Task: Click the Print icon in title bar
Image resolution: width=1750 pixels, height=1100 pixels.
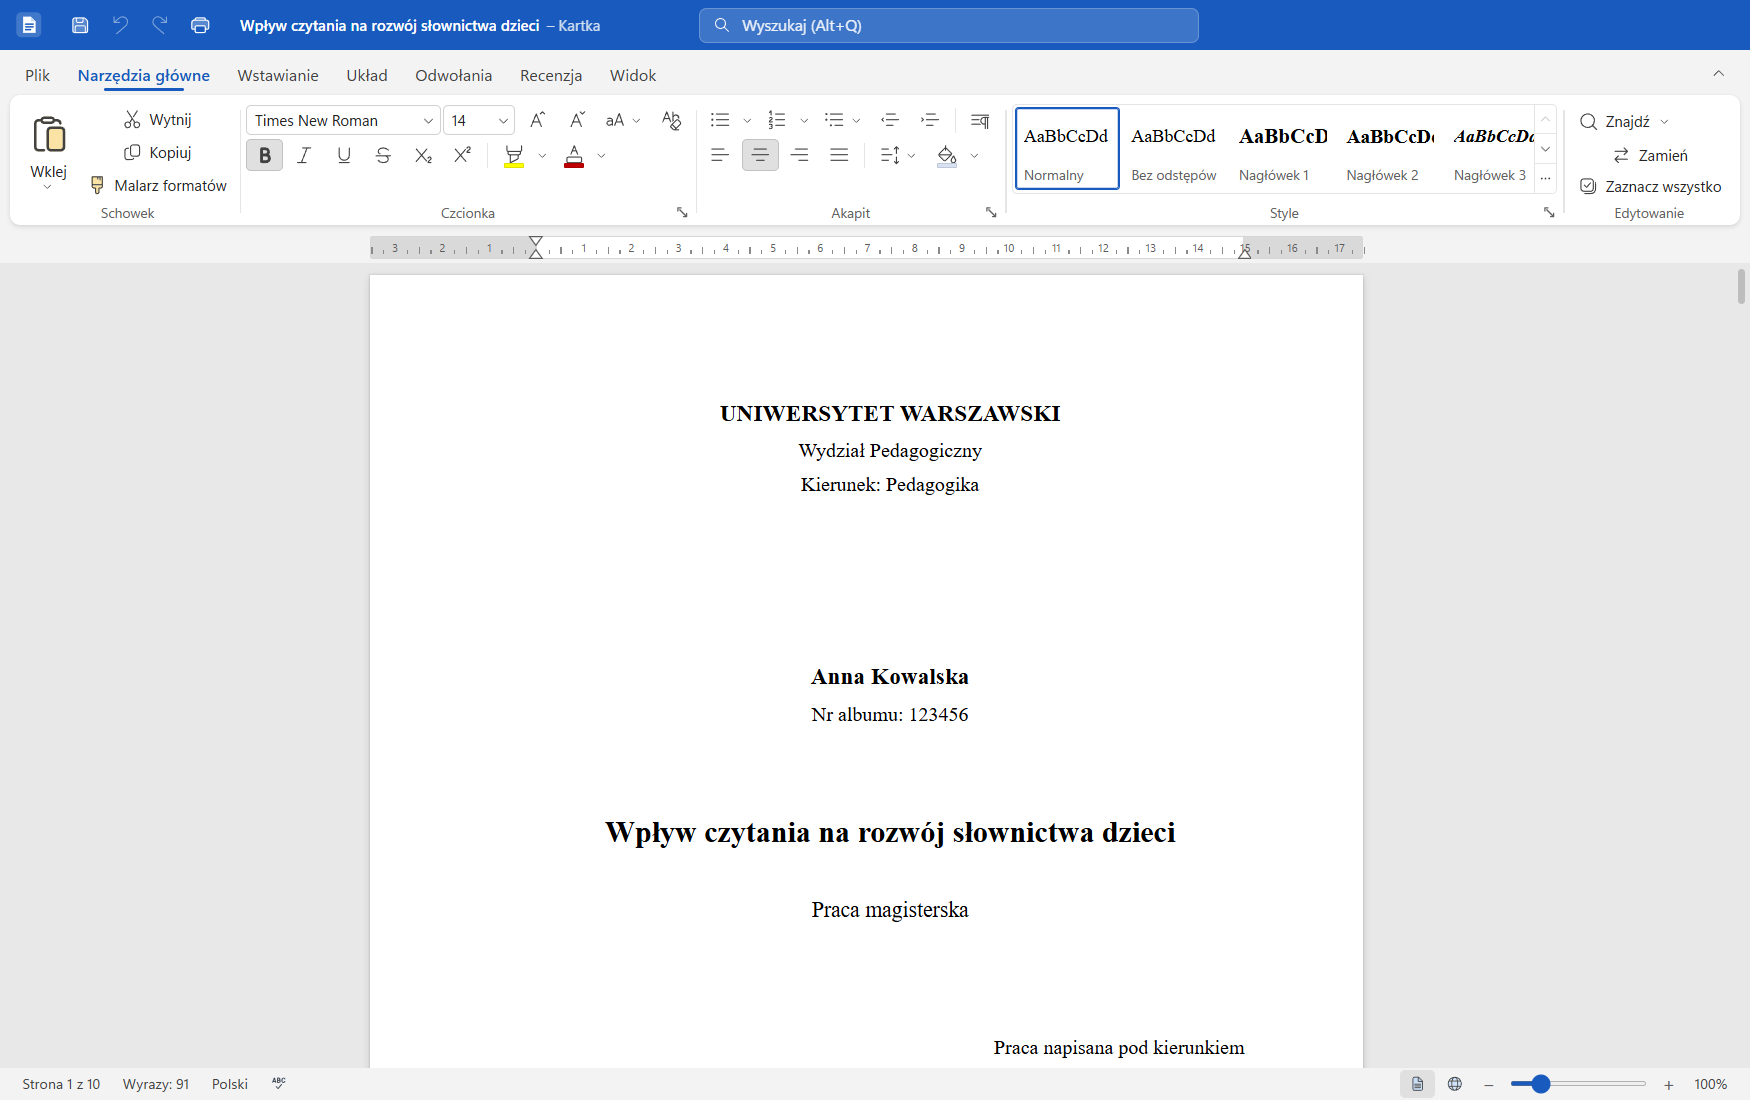Action: pyautogui.click(x=200, y=25)
